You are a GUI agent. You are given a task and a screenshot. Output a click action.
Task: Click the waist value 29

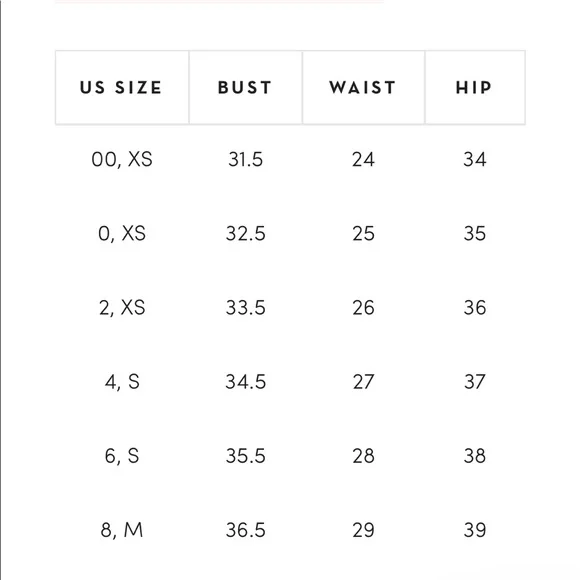(363, 530)
